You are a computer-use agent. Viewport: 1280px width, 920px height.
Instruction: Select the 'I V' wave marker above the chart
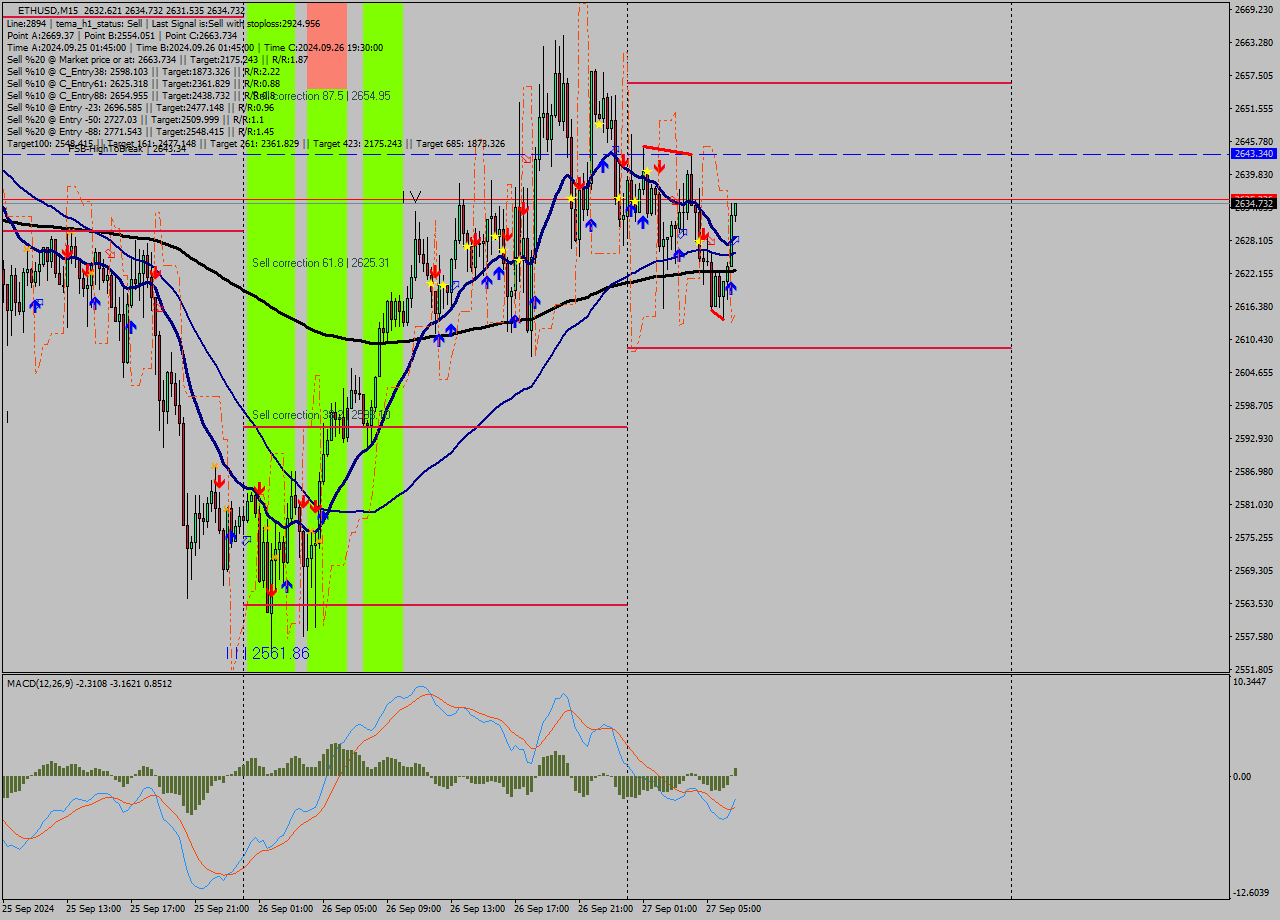point(411,197)
